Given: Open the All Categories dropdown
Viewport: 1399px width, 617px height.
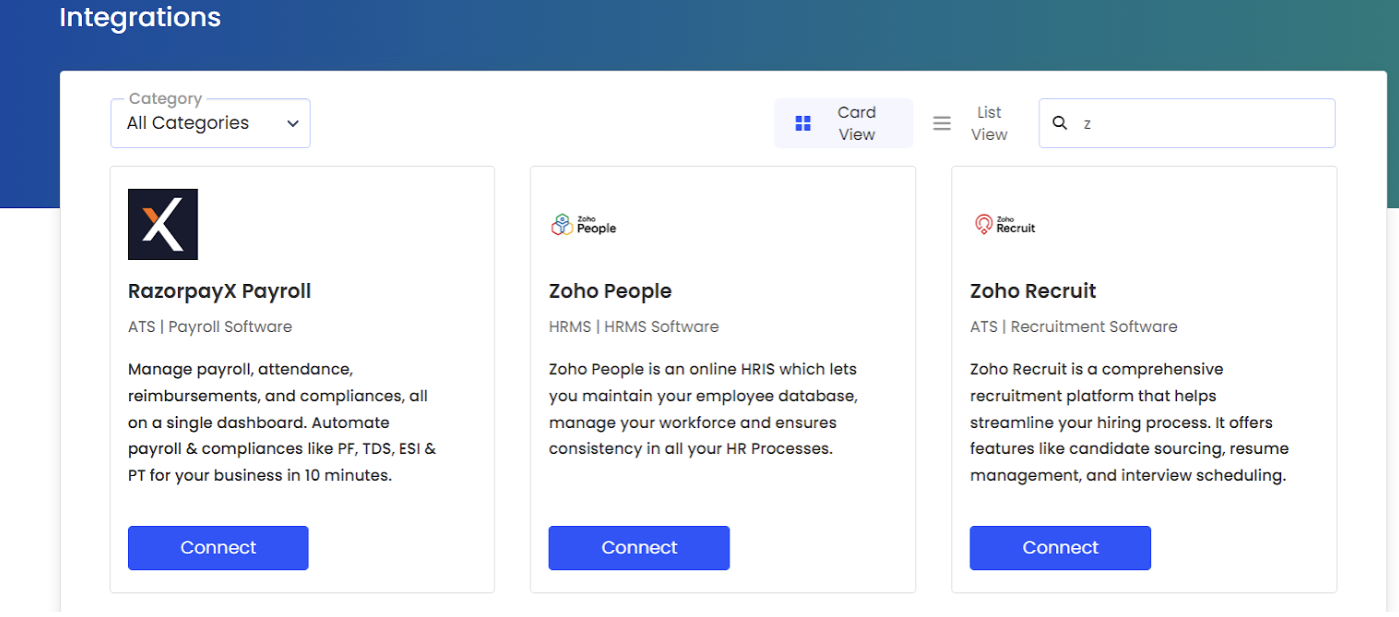Looking at the screenshot, I should 210,123.
